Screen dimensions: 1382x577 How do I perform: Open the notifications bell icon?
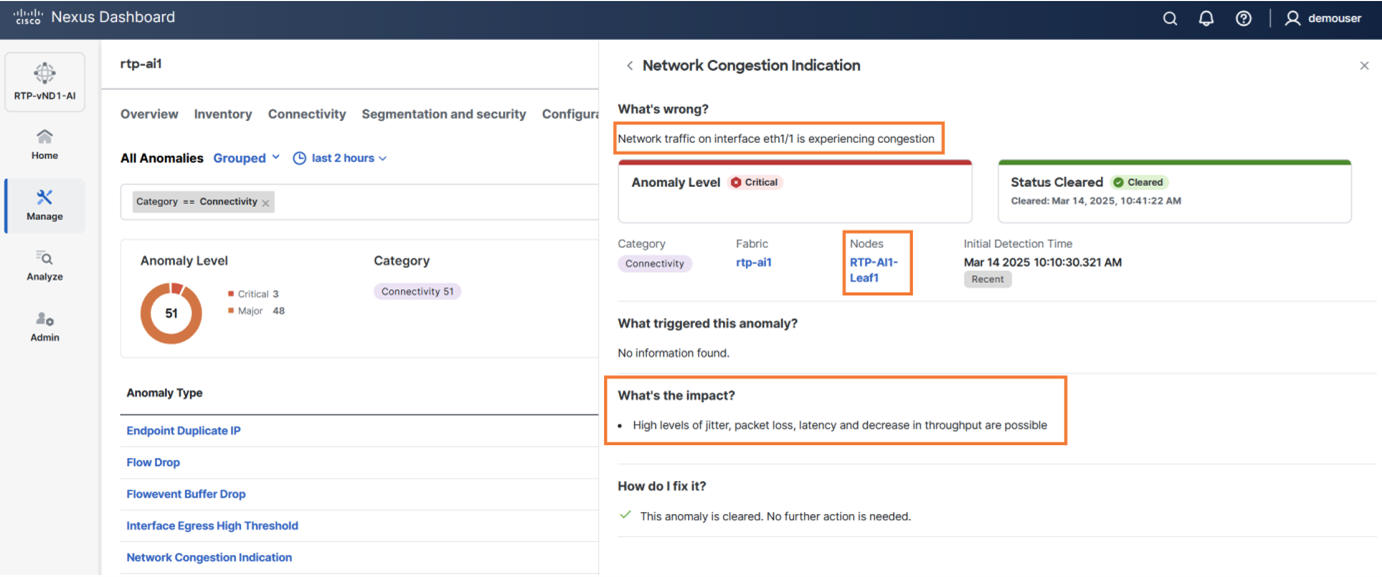(x=1206, y=18)
